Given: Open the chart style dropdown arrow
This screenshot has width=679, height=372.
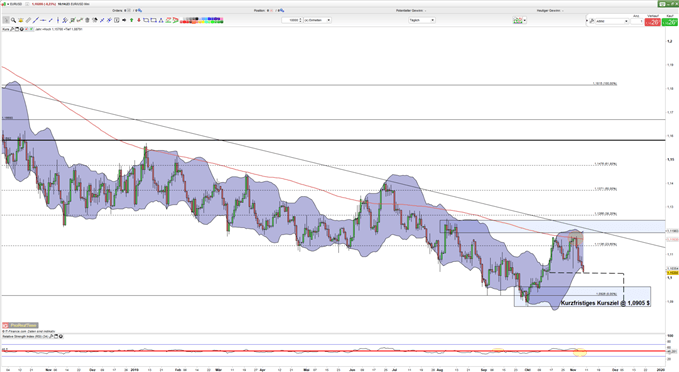Looking at the screenshot, I should coord(524,20).
